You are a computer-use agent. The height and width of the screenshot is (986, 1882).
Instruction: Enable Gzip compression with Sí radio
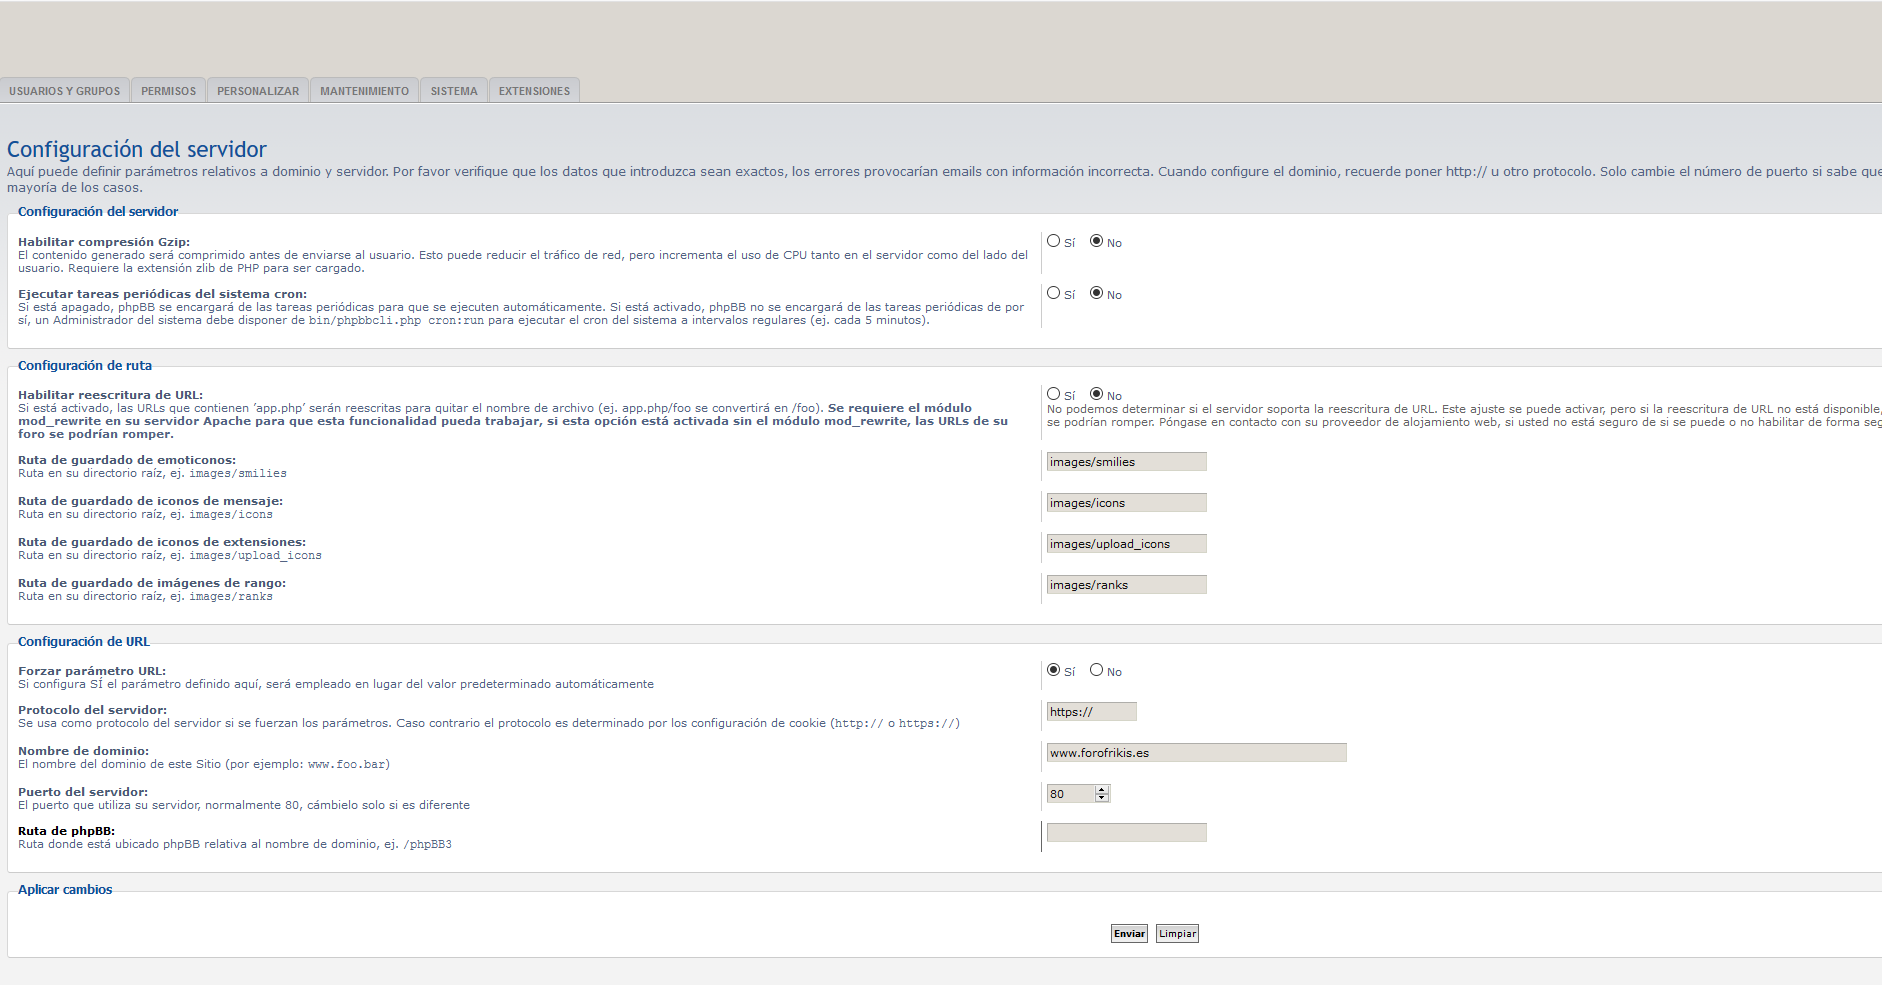1053,241
